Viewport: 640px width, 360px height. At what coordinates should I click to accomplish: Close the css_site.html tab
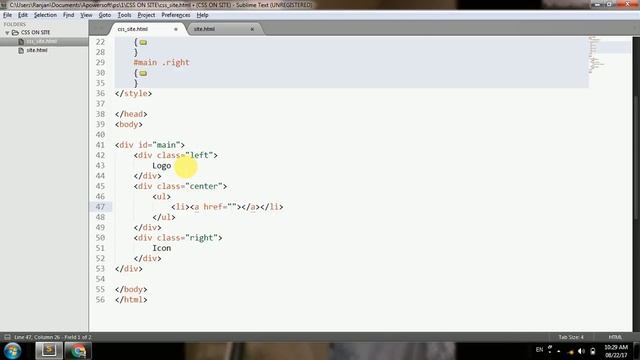click(x=176, y=29)
